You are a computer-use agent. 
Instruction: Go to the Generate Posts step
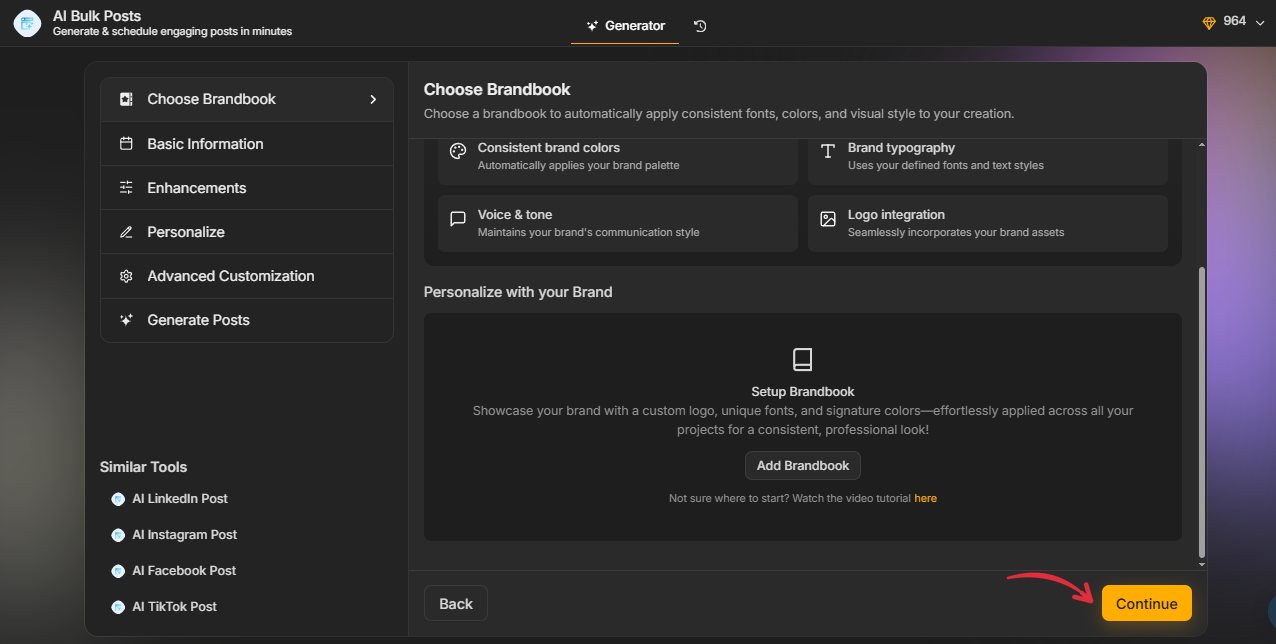point(247,320)
